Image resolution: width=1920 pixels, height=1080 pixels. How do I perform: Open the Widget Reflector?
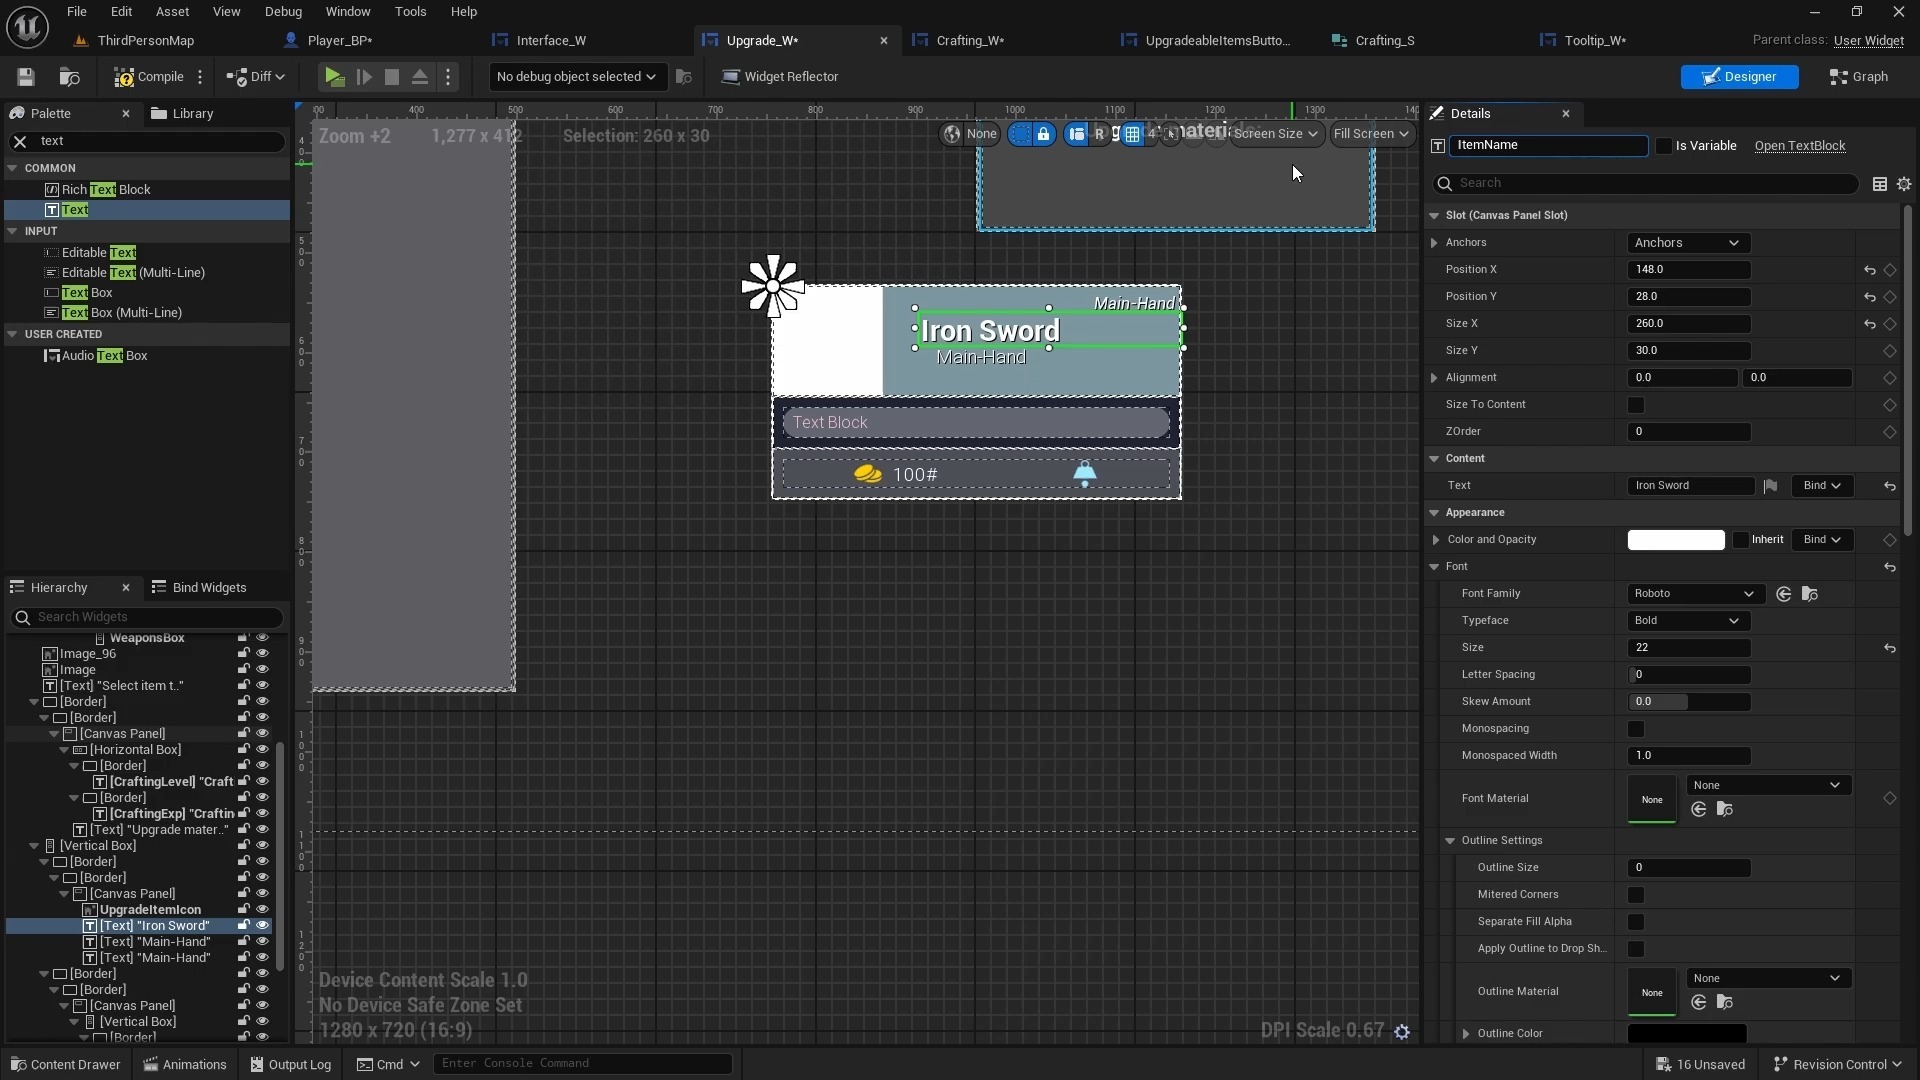click(780, 77)
